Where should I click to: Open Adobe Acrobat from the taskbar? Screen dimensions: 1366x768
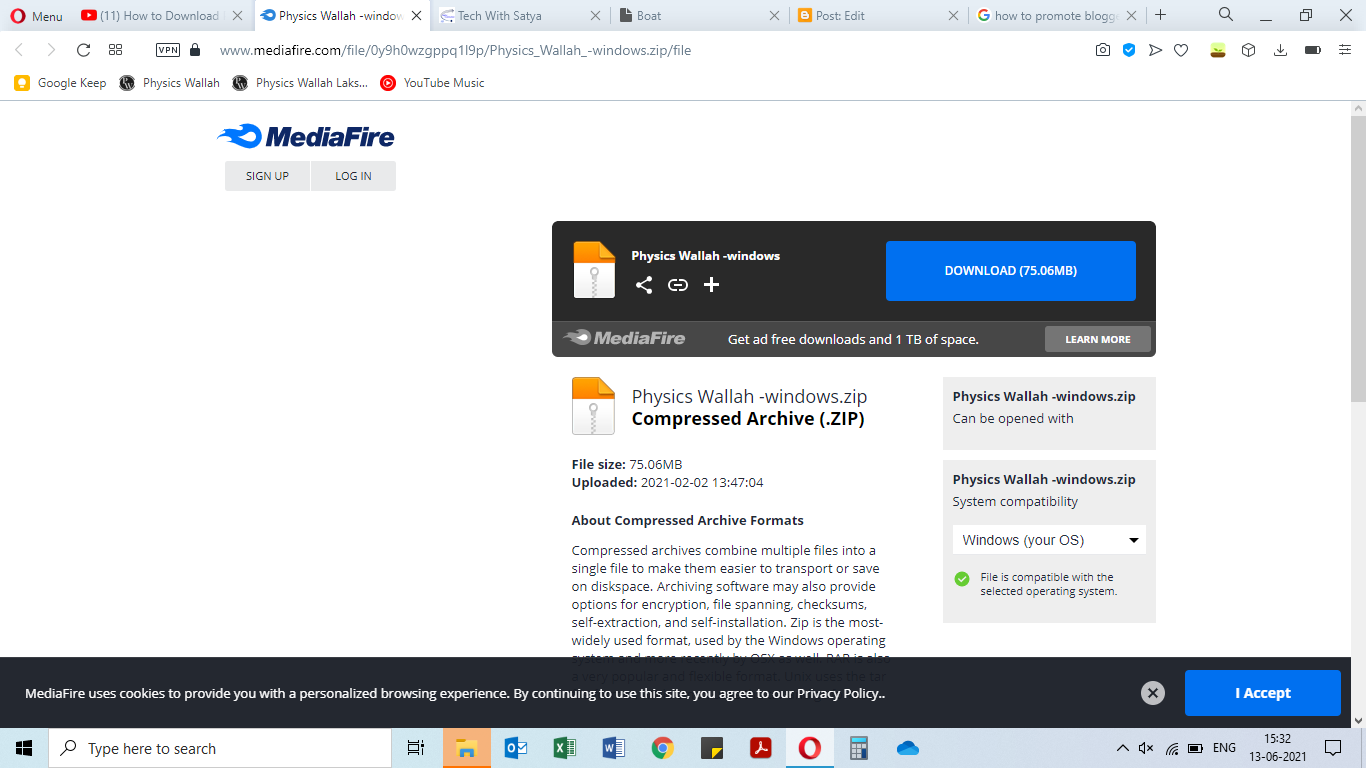click(x=760, y=748)
